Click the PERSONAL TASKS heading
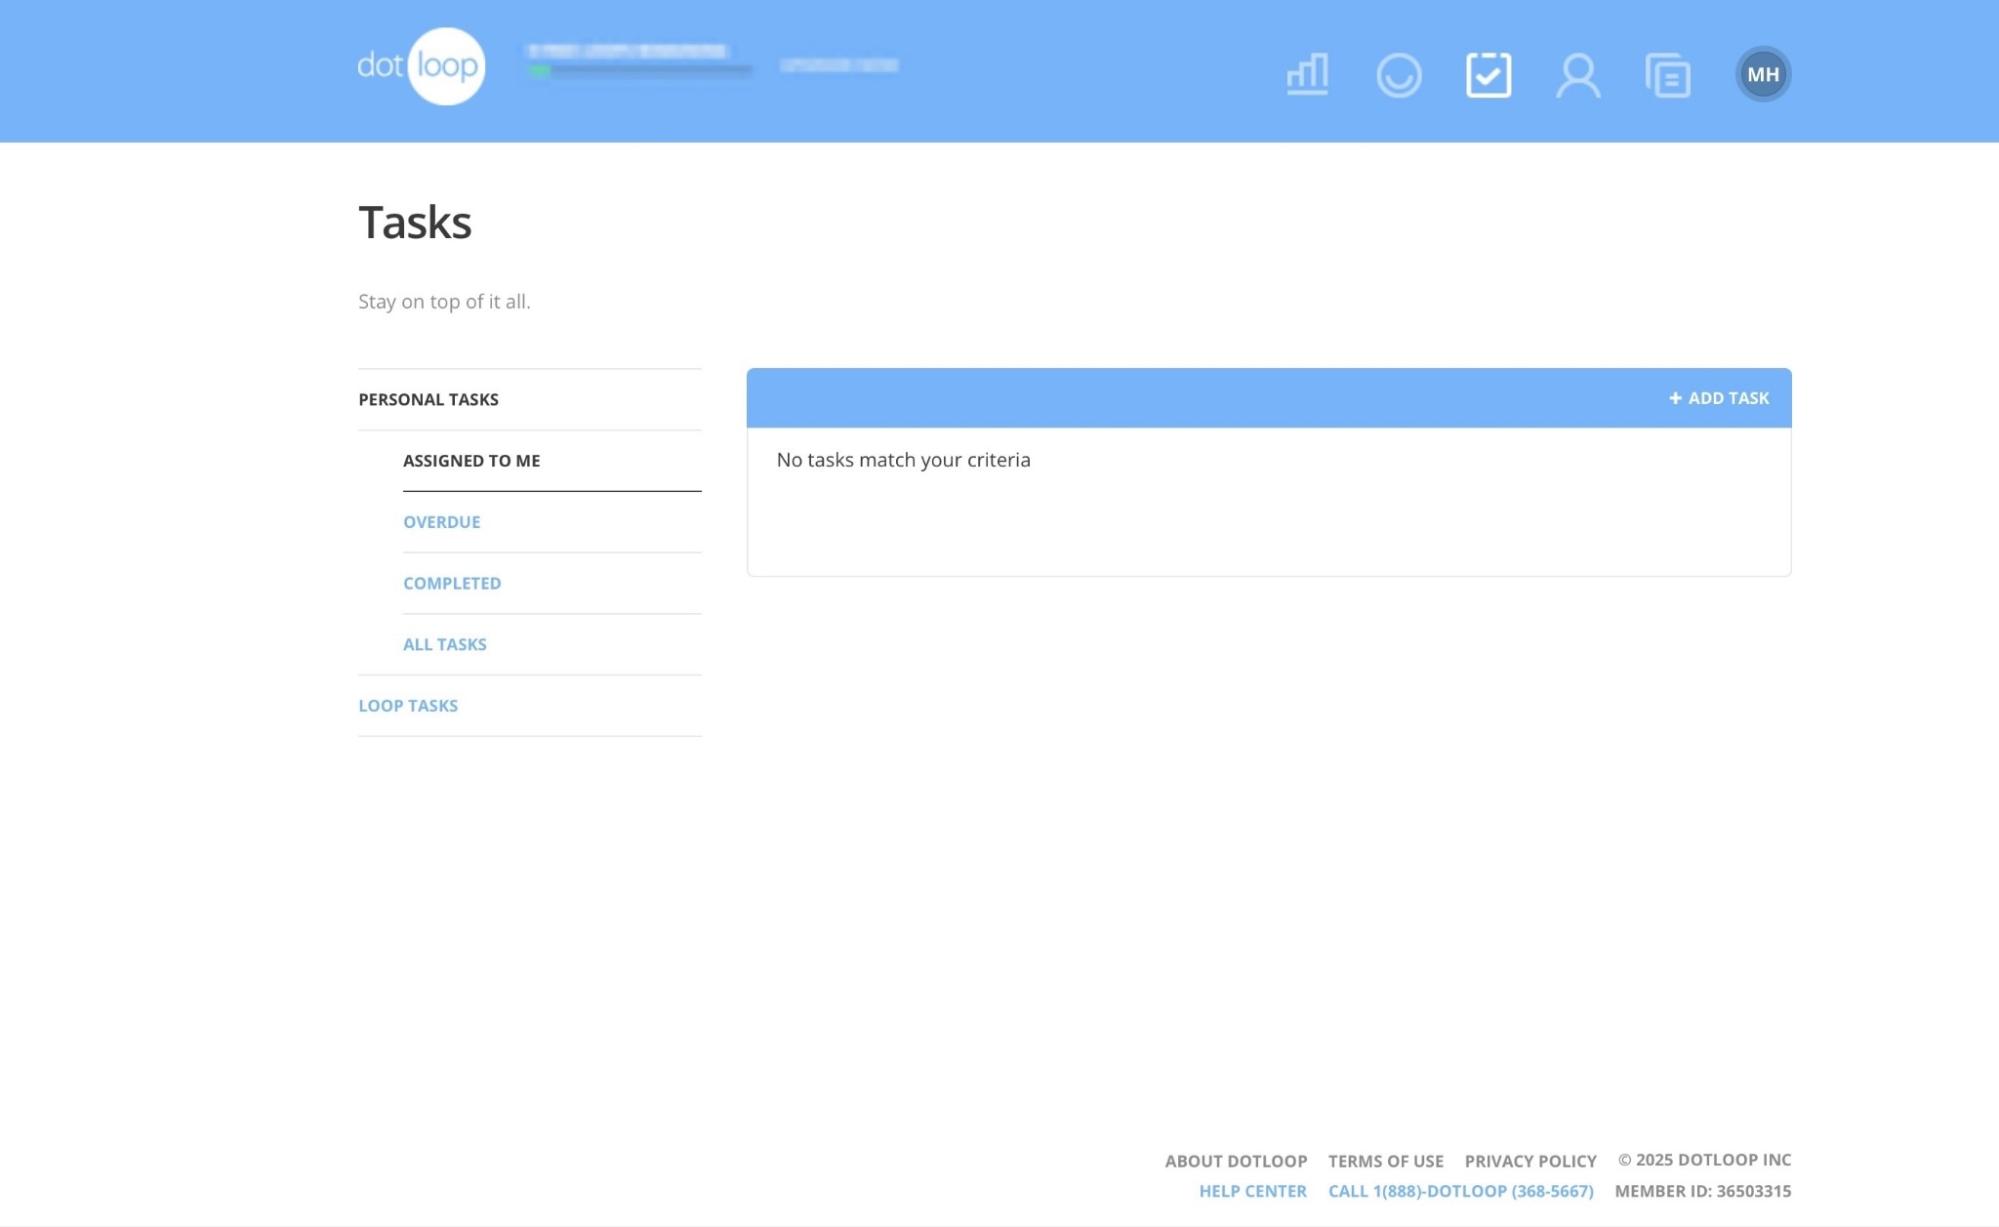This screenshot has height=1227, width=1999. point(428,398)
